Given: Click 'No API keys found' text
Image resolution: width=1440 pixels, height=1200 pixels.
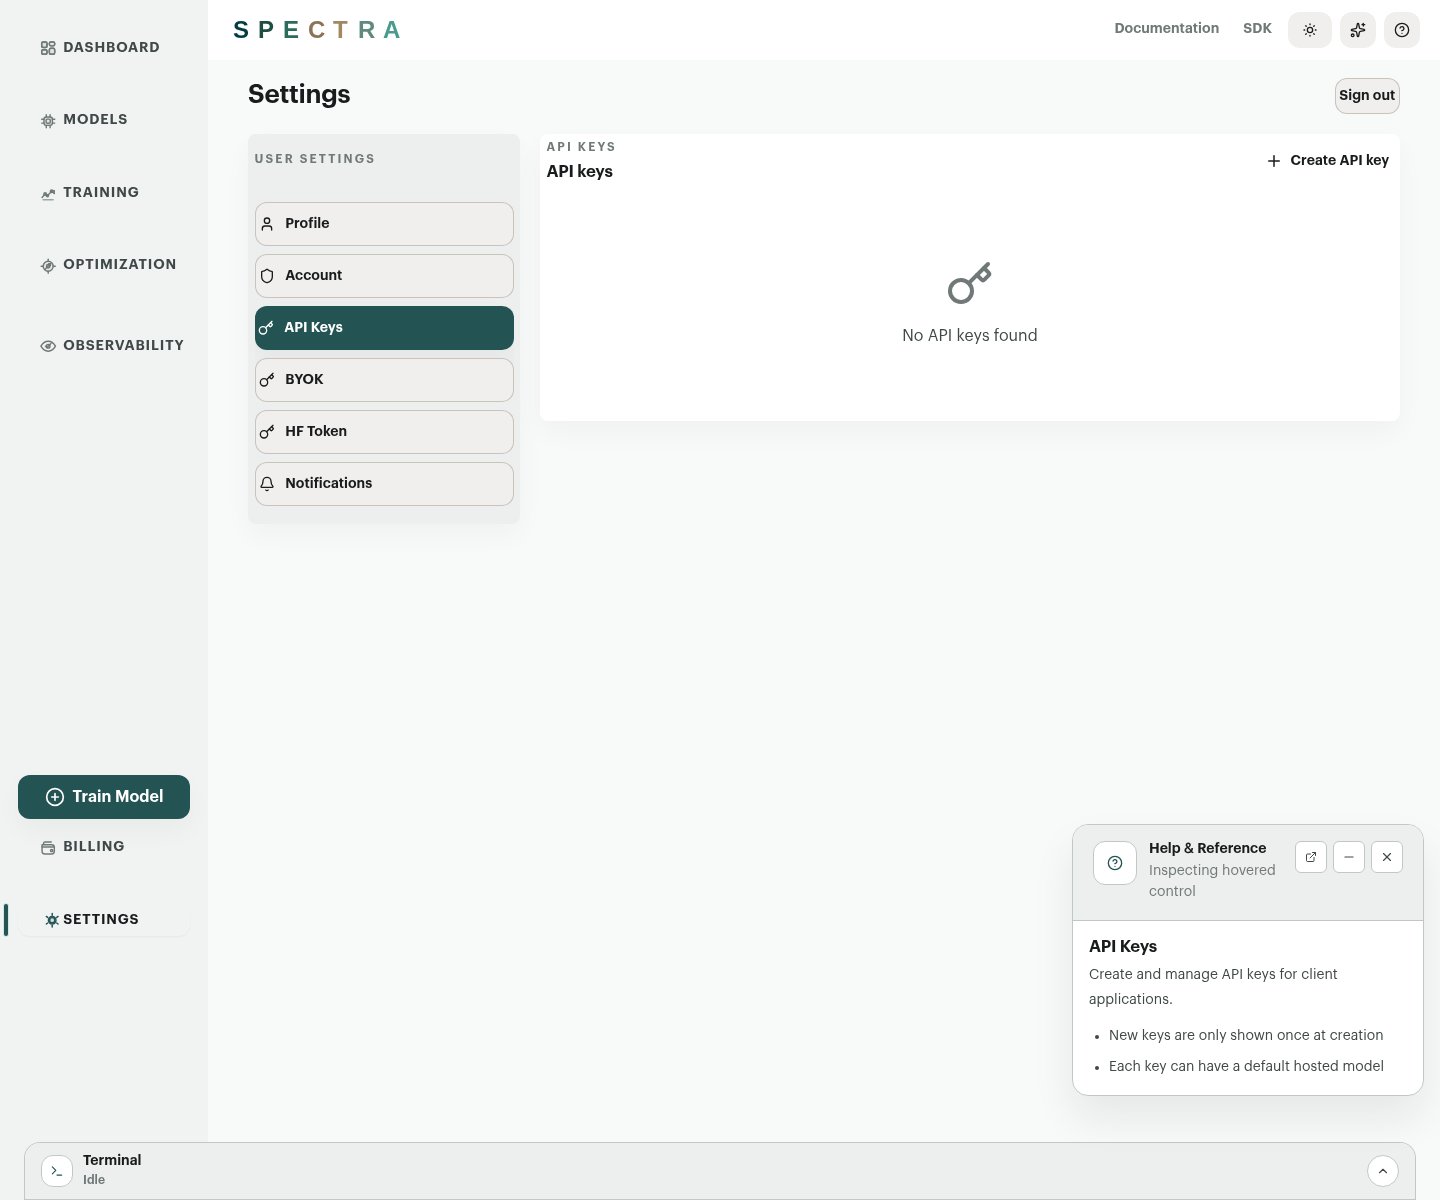Looking at the screenshot, I should click(x=970, y=336).
